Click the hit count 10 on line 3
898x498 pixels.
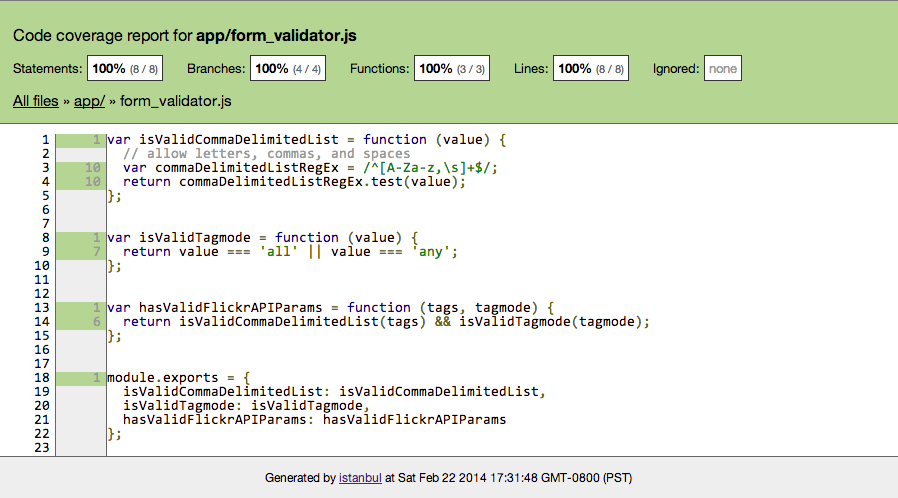click(93, 168)
